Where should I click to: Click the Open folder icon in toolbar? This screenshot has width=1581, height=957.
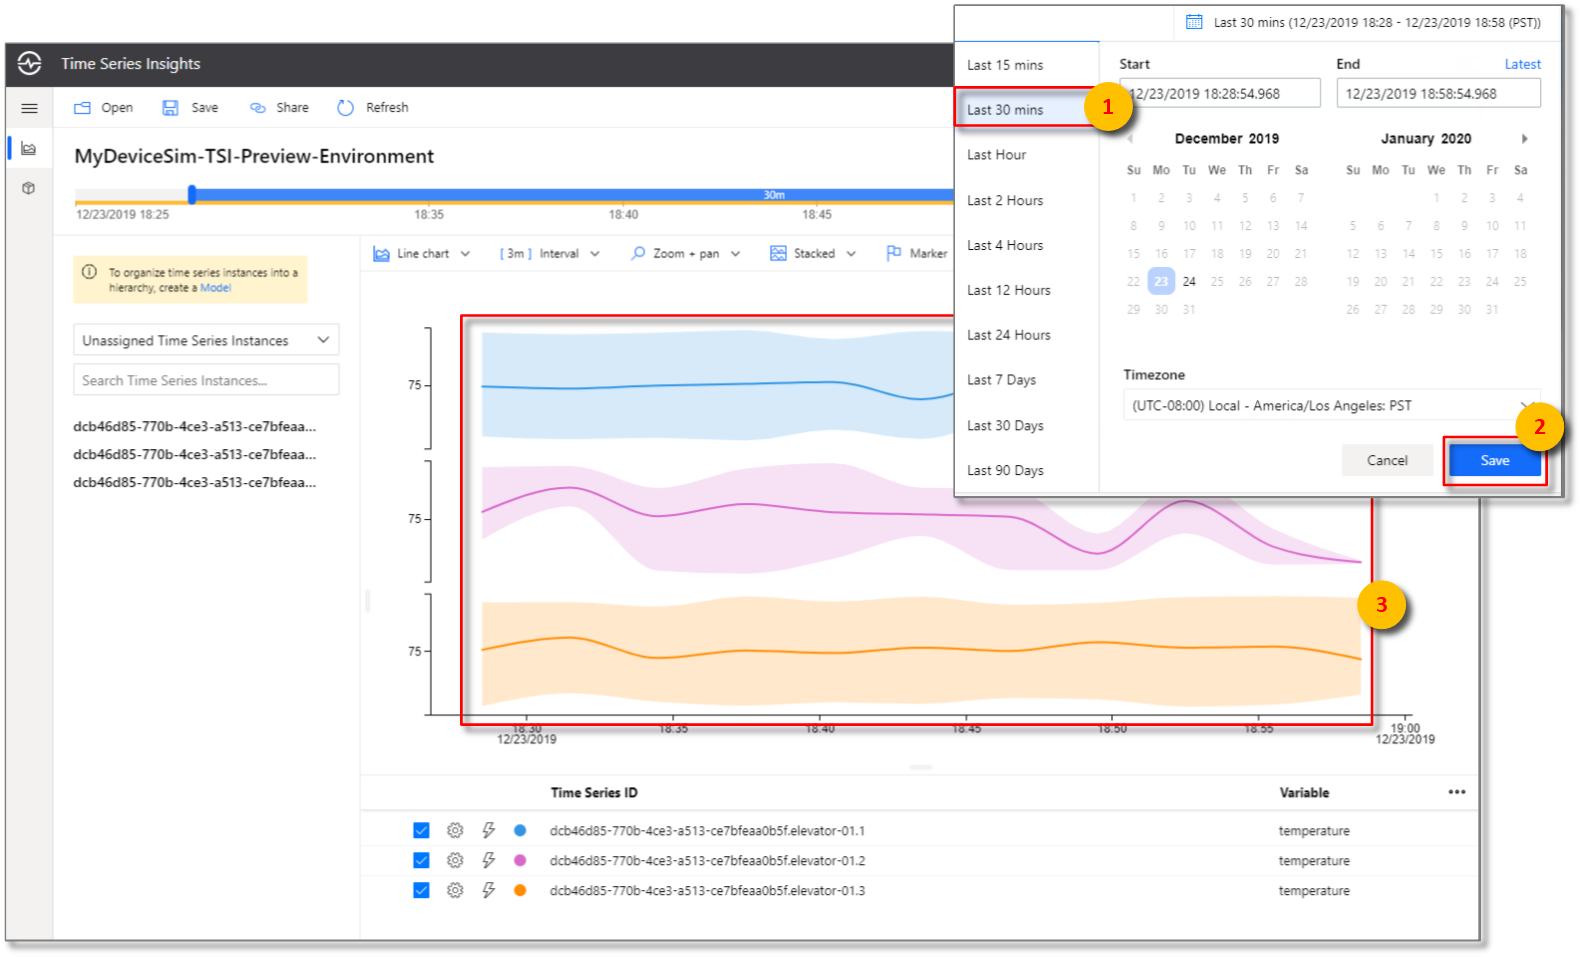point(83,108)
